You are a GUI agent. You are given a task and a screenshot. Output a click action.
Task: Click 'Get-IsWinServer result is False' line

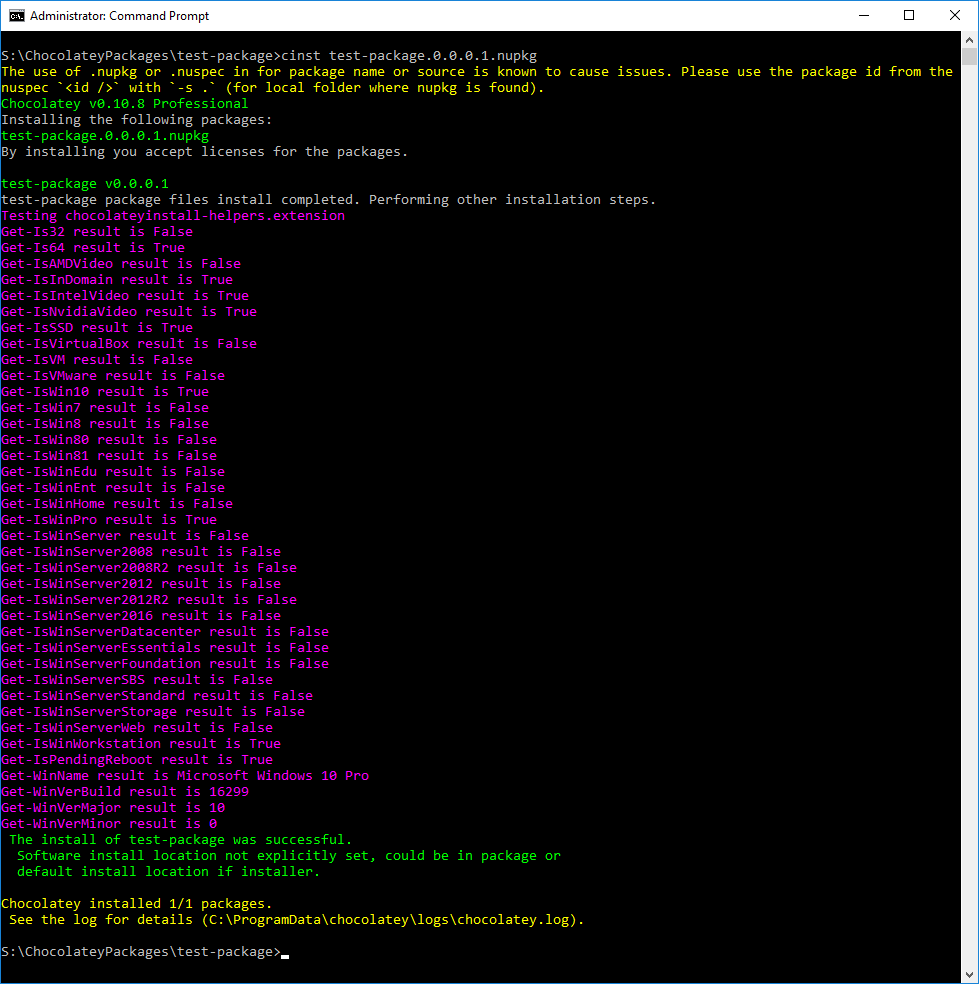[x=125, y=536]
